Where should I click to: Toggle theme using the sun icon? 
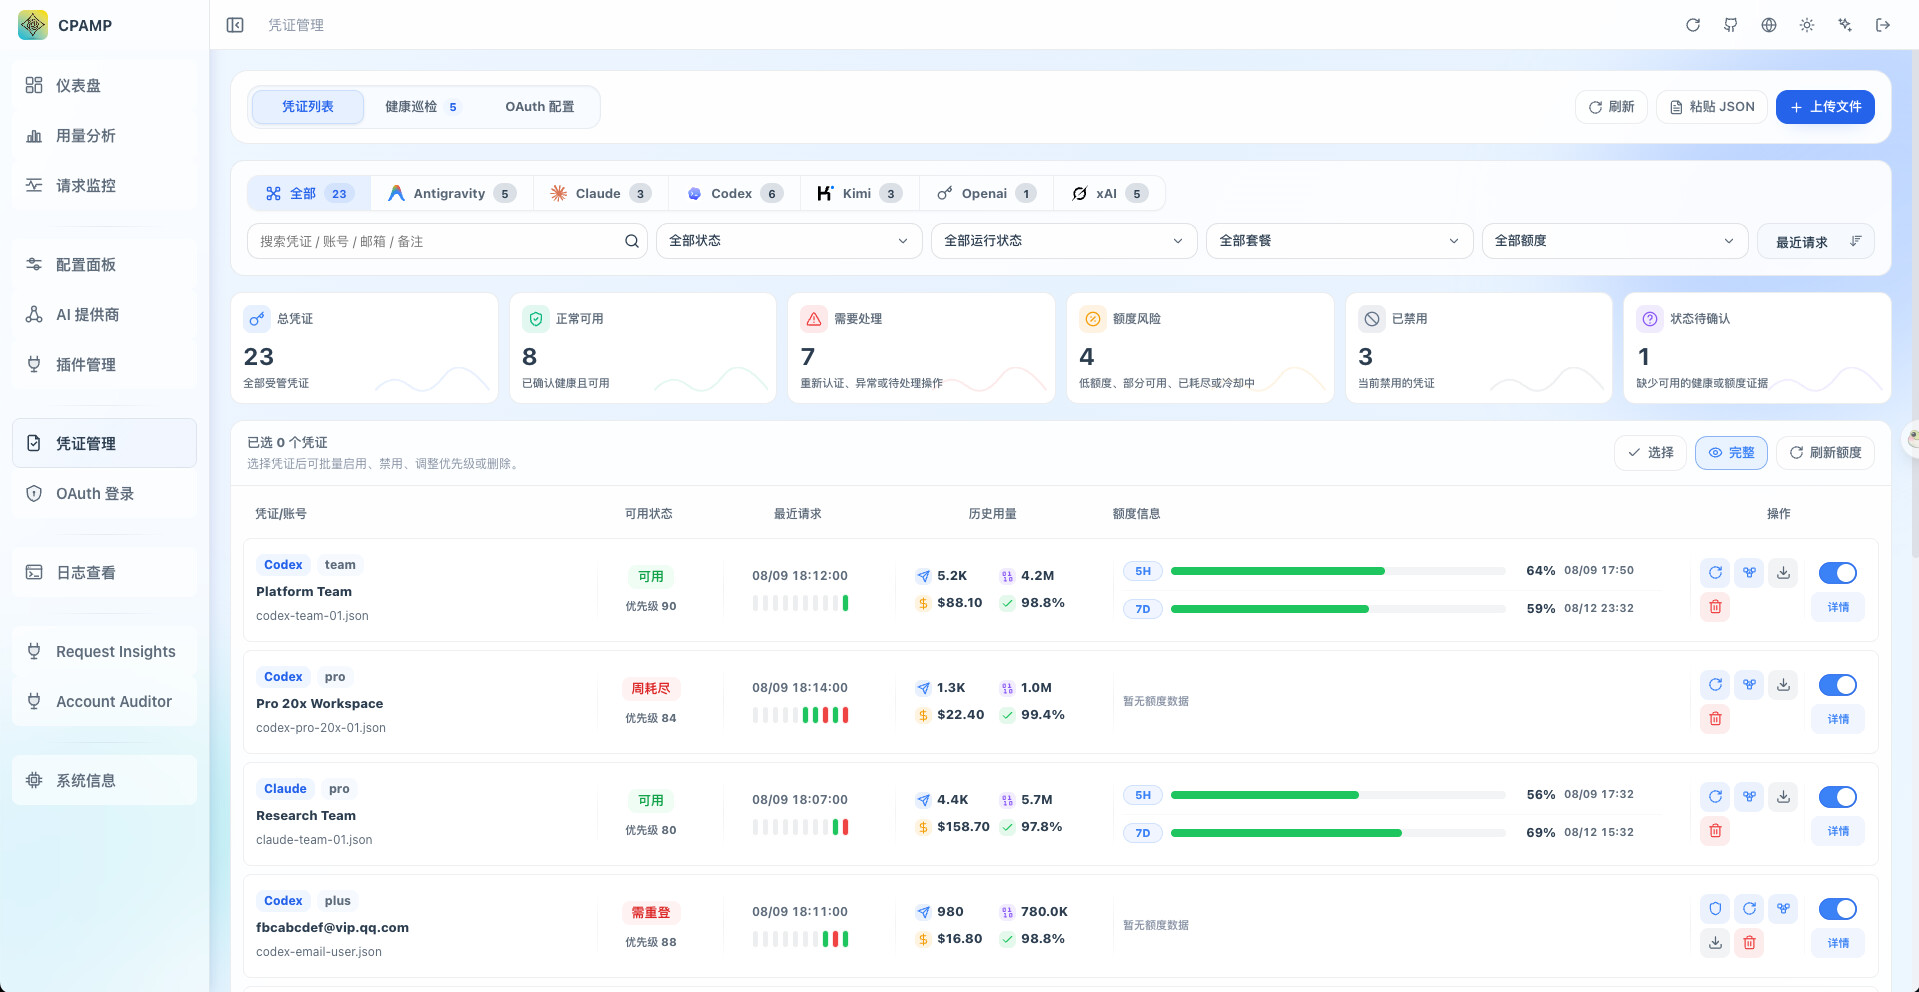coord(1807,25)
